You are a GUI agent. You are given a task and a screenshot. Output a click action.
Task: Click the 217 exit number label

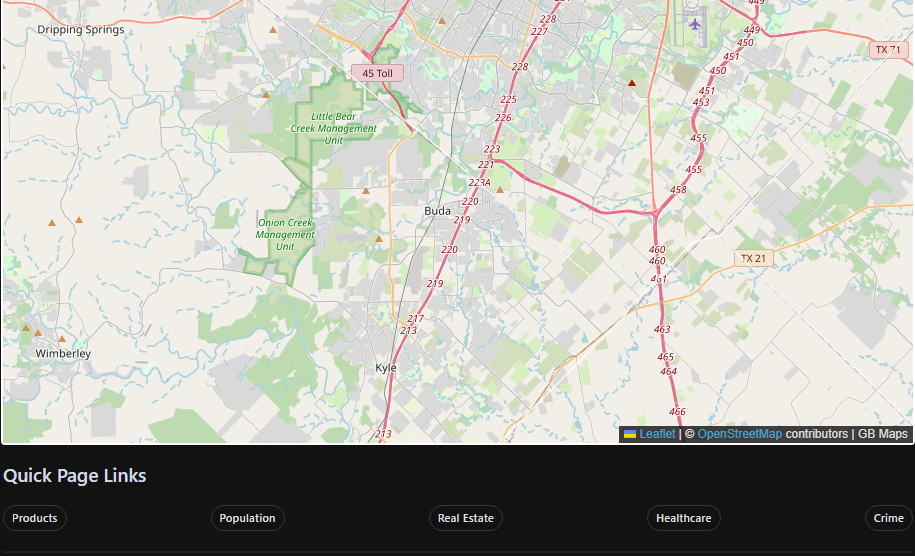(415, 319)
